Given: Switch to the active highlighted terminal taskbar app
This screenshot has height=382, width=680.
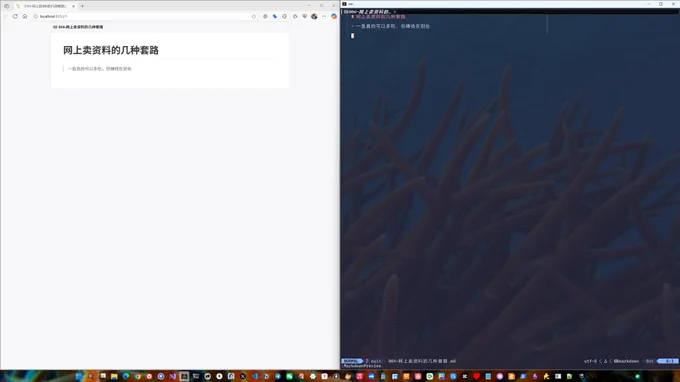Looking at the screenshot, I should pyautogui.click(x=184, y=376).
